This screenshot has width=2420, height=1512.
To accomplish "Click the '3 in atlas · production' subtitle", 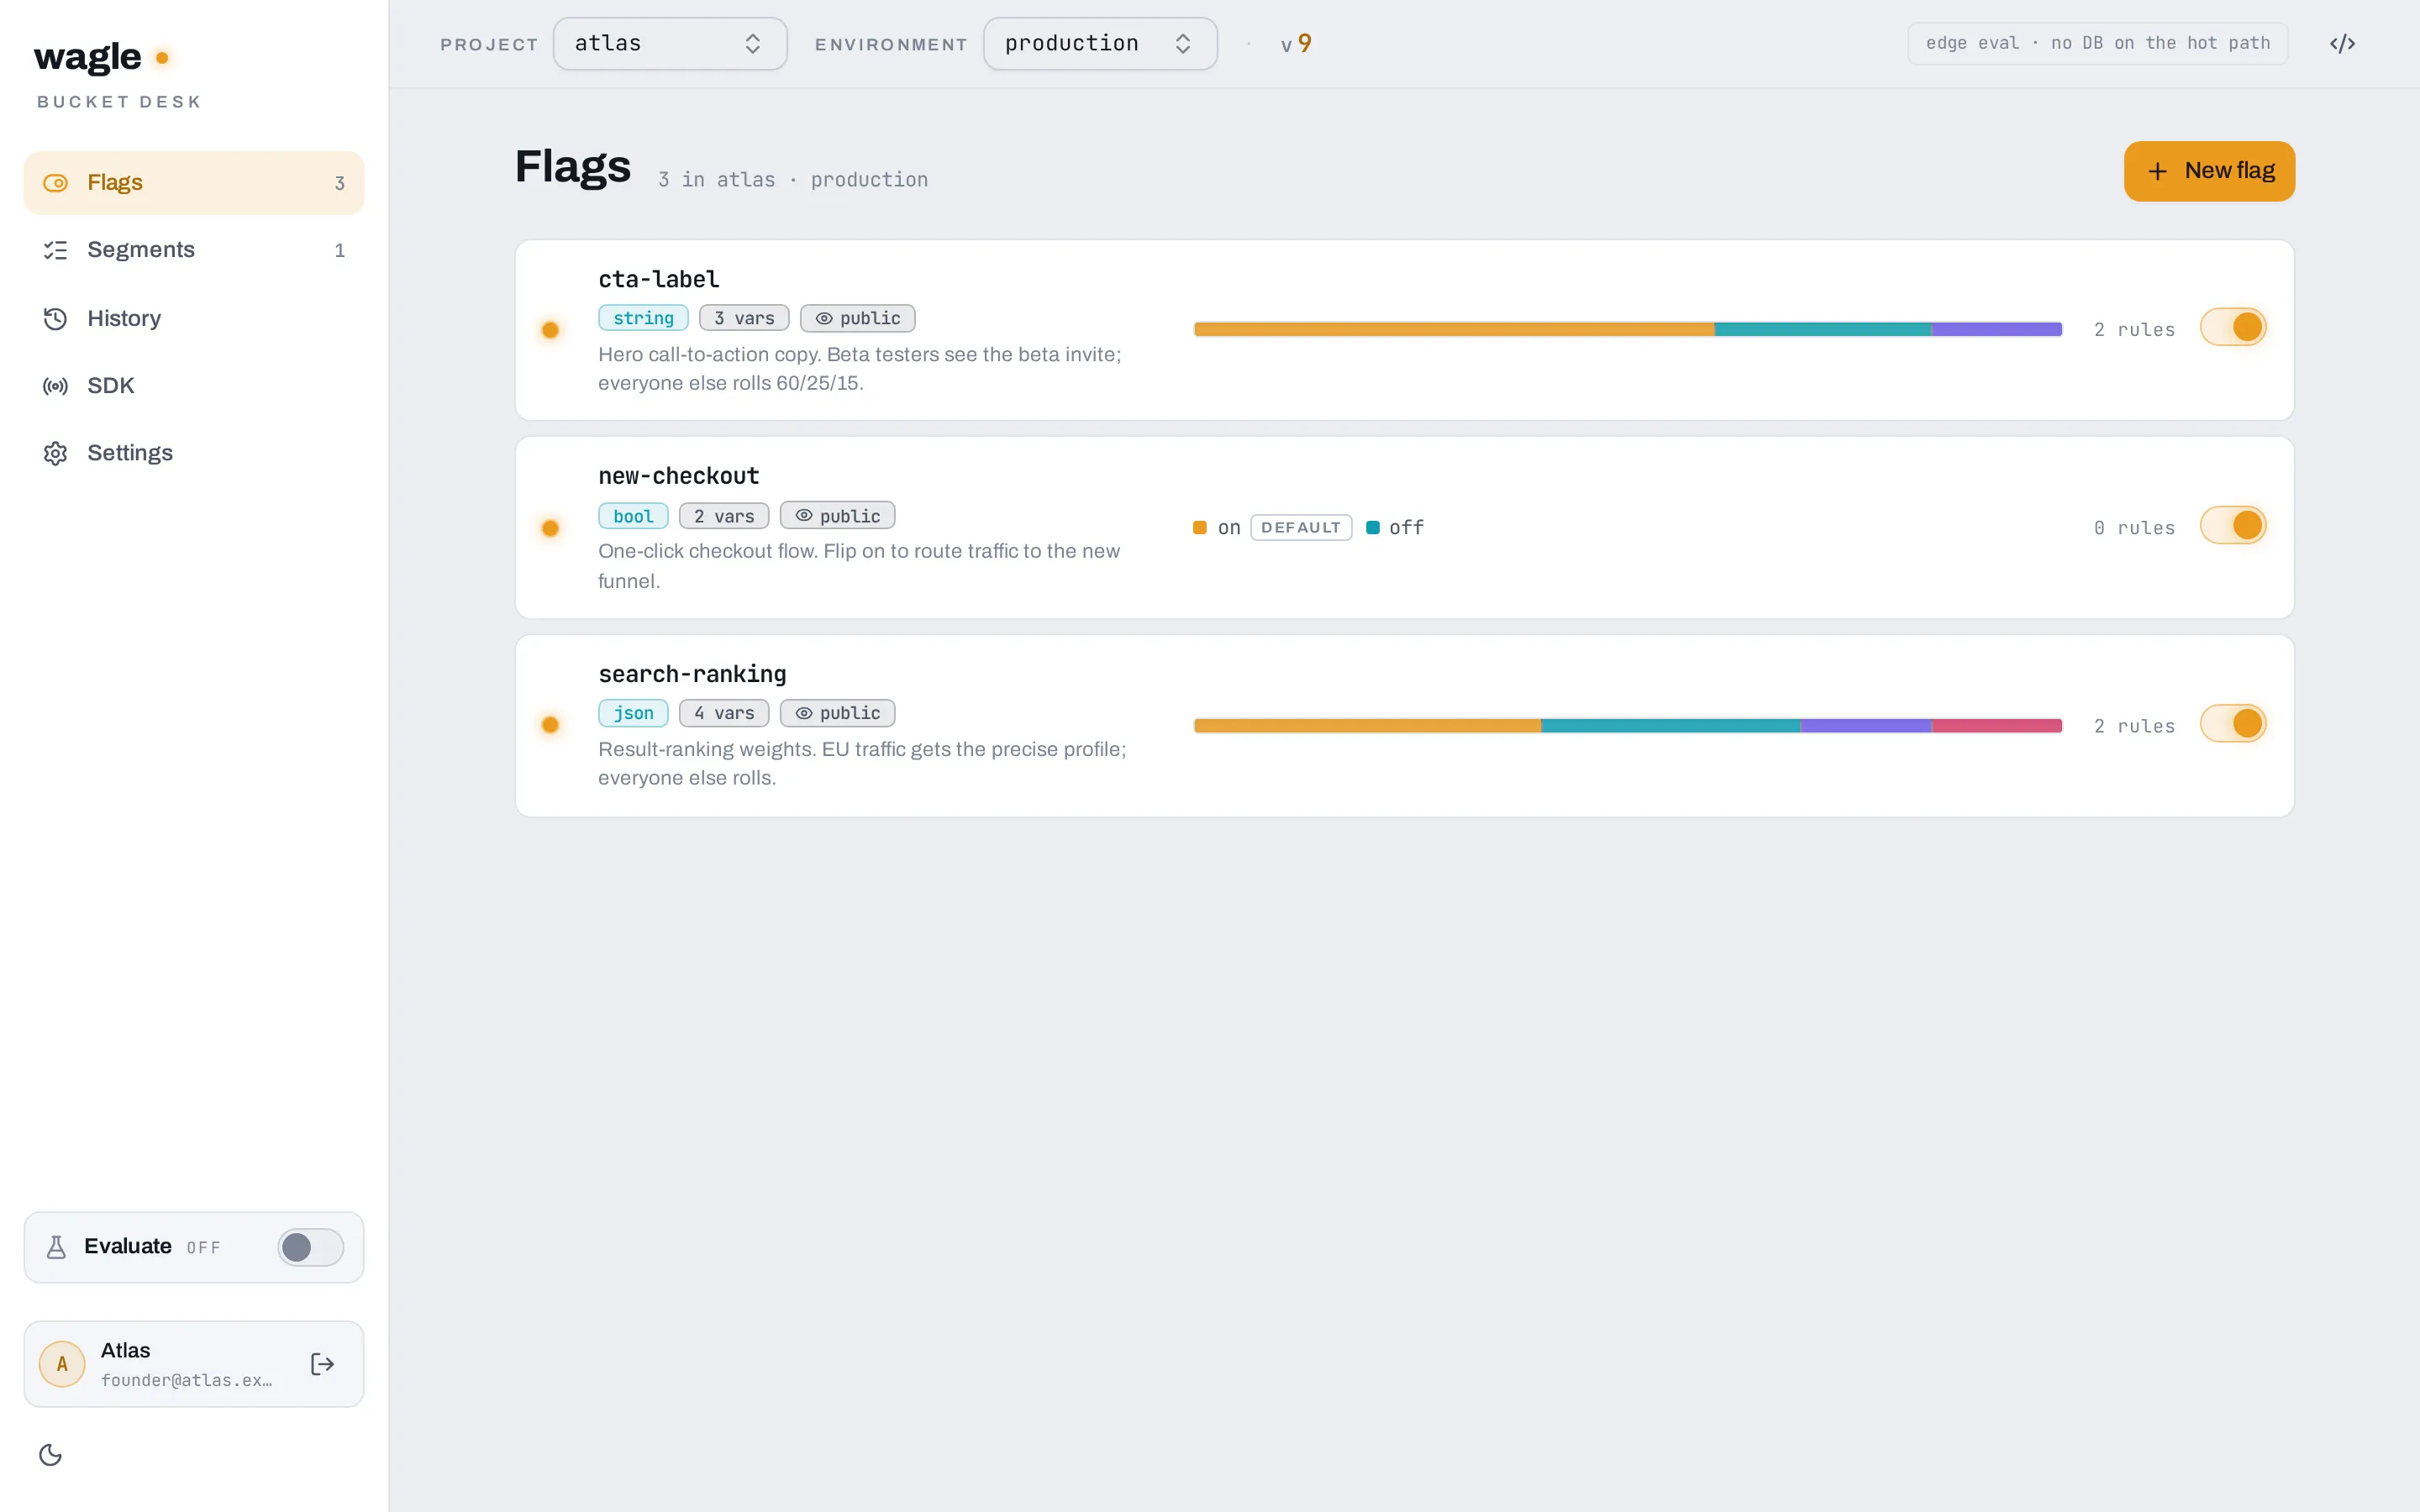I will point(793,180).
